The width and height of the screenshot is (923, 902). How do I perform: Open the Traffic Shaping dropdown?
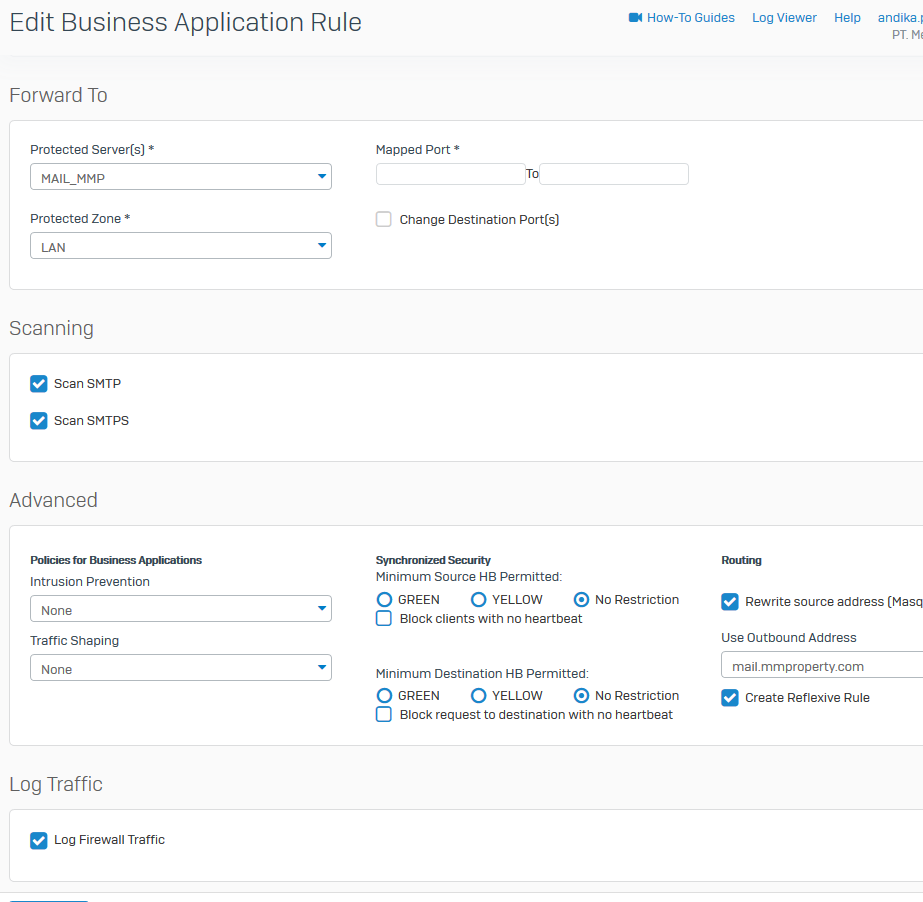[181, 668]
